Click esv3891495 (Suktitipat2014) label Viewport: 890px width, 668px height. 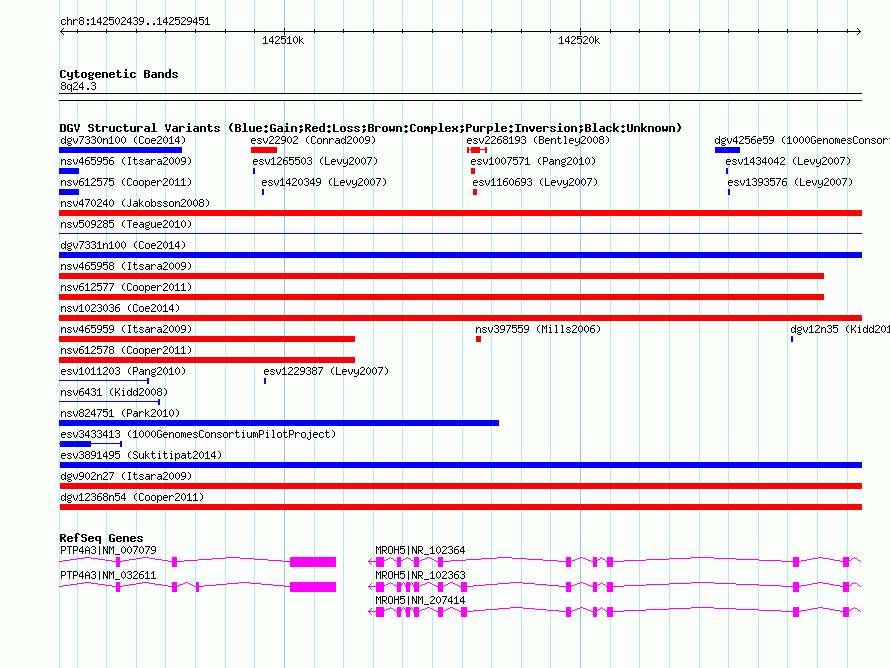[x=141, y=455]
